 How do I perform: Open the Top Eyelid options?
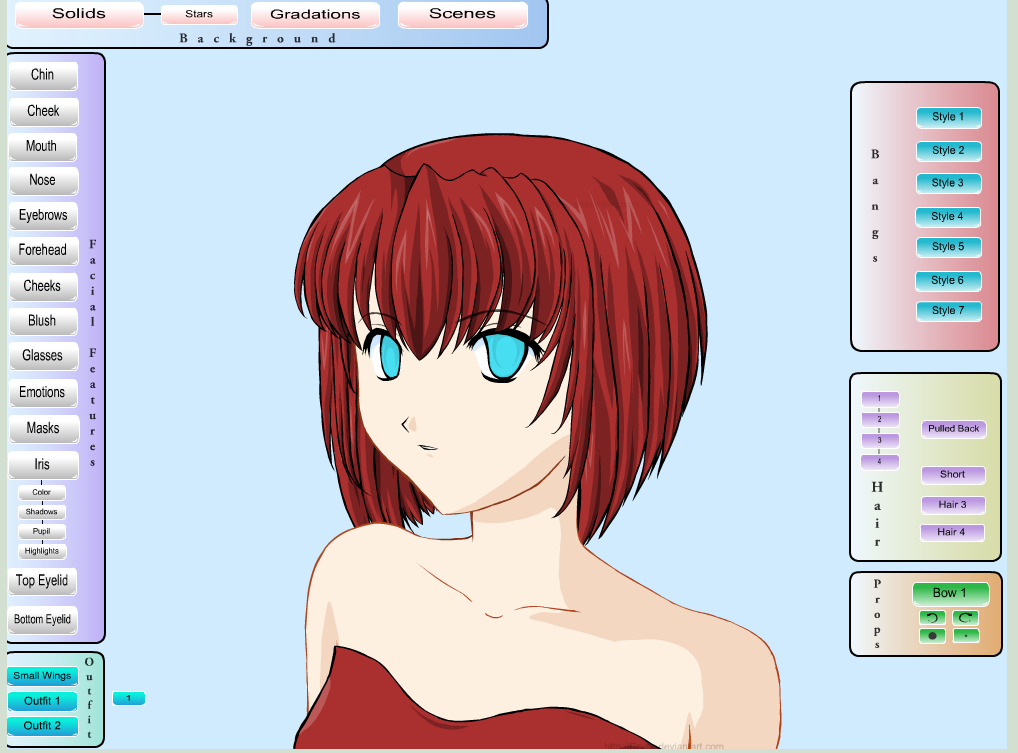coord(42,582)
